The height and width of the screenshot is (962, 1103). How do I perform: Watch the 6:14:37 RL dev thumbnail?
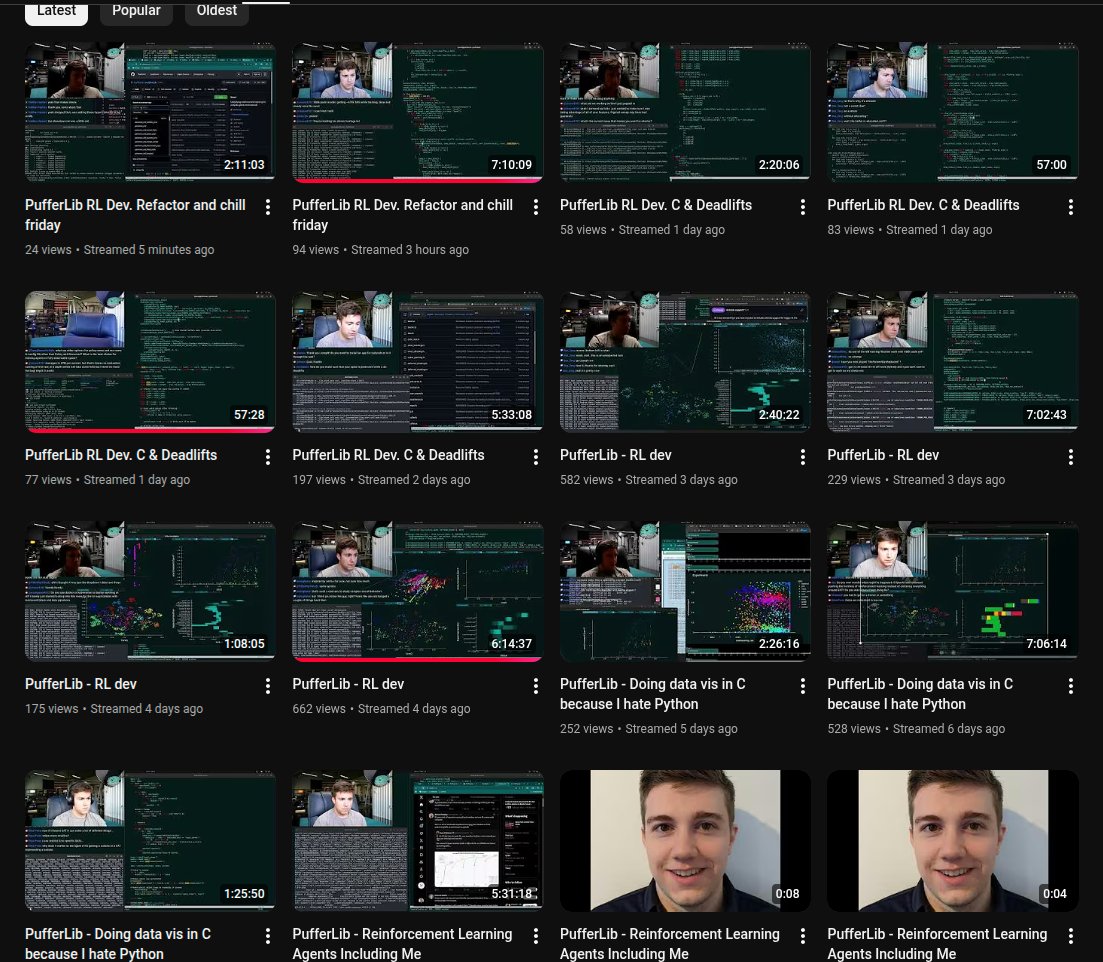click(x=418, y=591)
